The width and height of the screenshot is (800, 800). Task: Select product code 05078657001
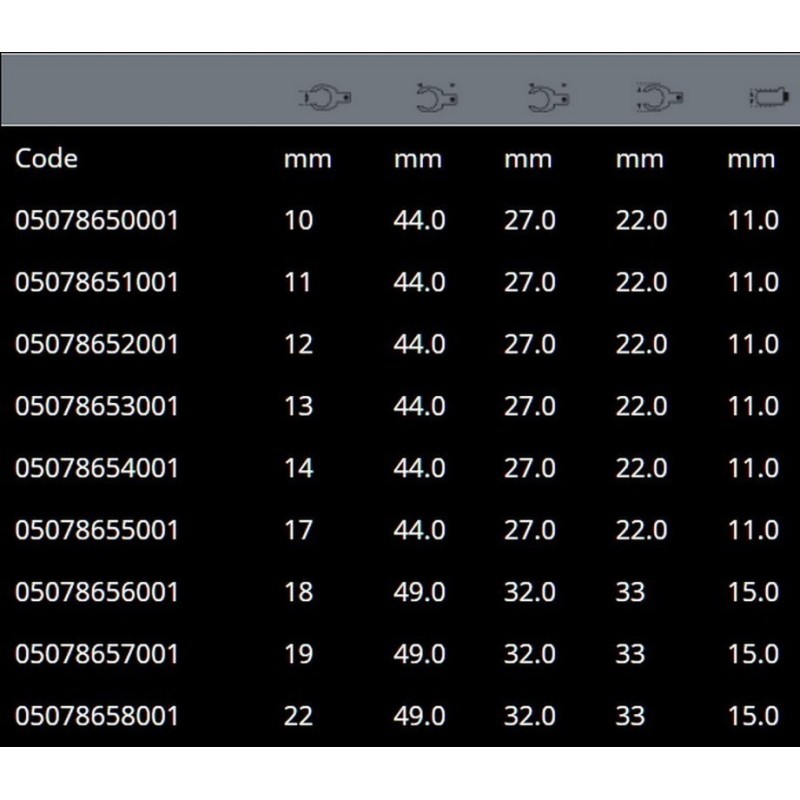pos(96,654)
